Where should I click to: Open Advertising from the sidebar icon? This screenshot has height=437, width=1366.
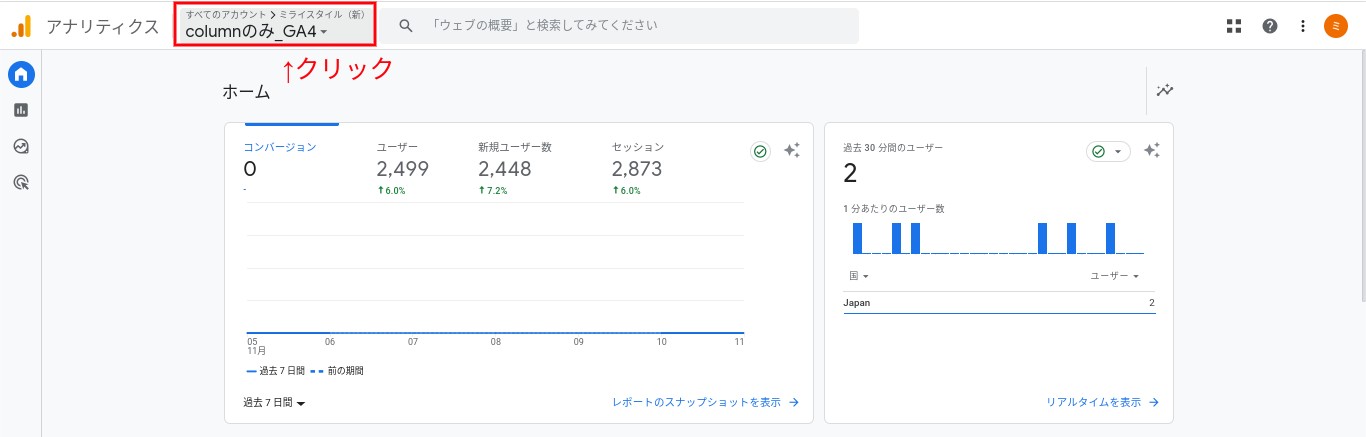[x=21, y=182]
